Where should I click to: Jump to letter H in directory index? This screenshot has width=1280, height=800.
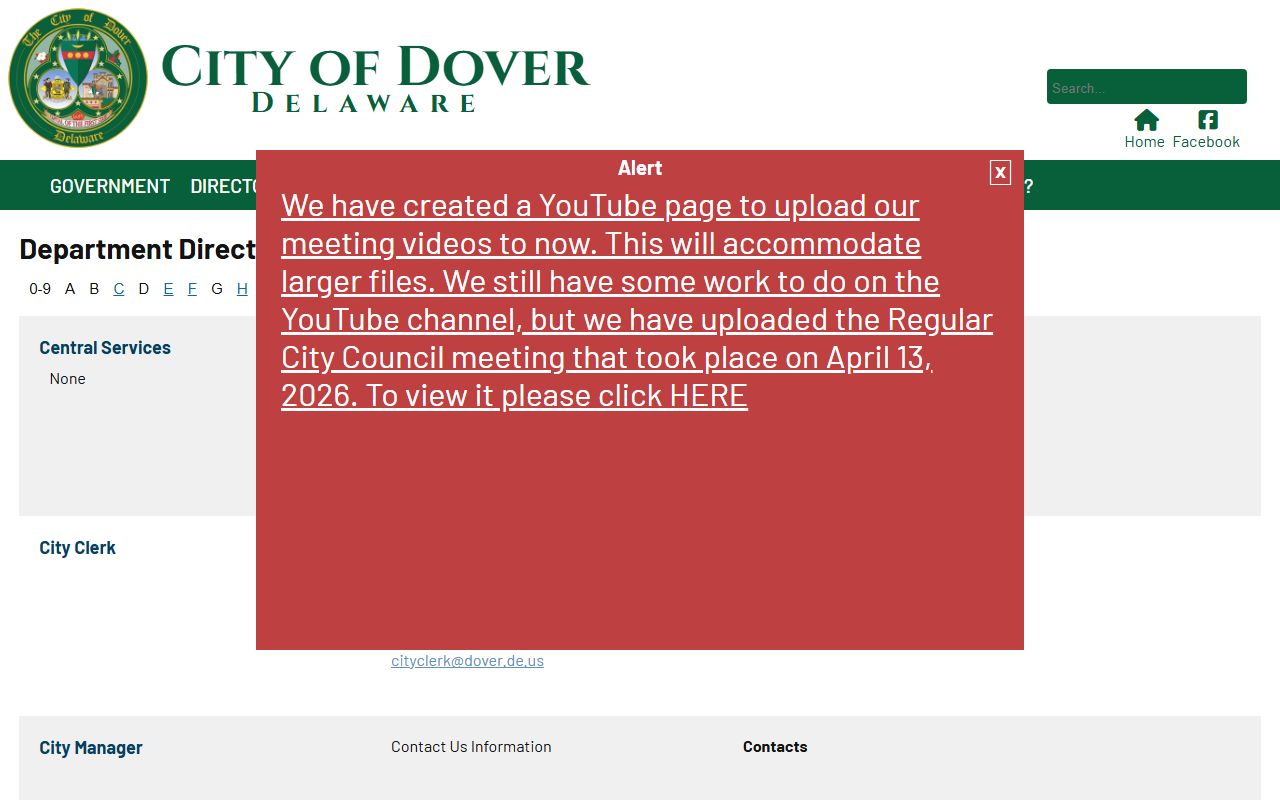[x=242, y=289]
